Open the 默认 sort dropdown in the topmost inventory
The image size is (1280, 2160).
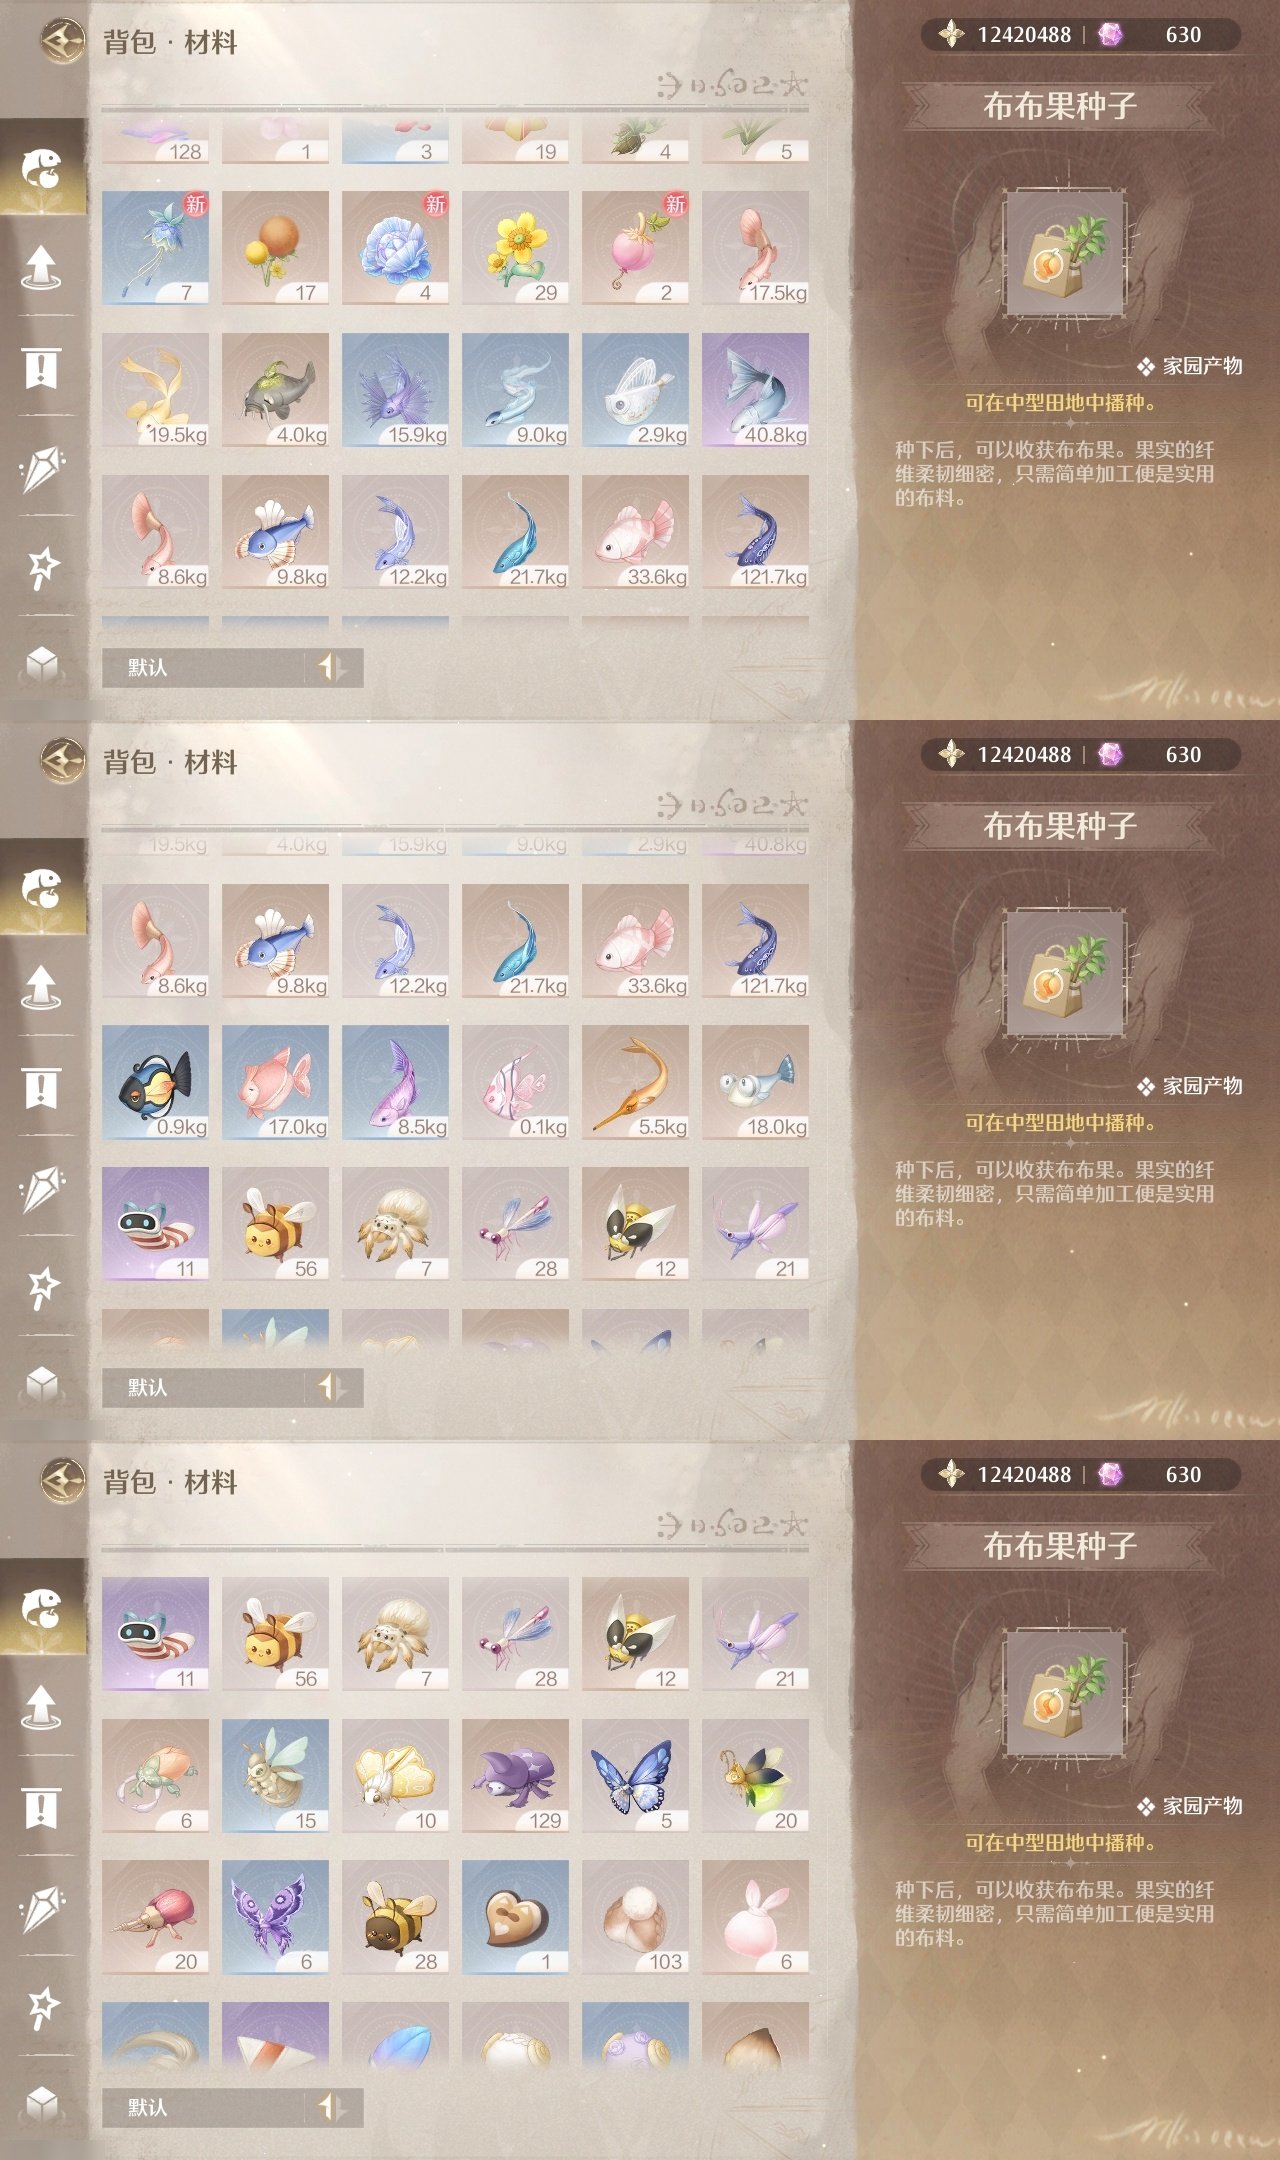[203, 667]
